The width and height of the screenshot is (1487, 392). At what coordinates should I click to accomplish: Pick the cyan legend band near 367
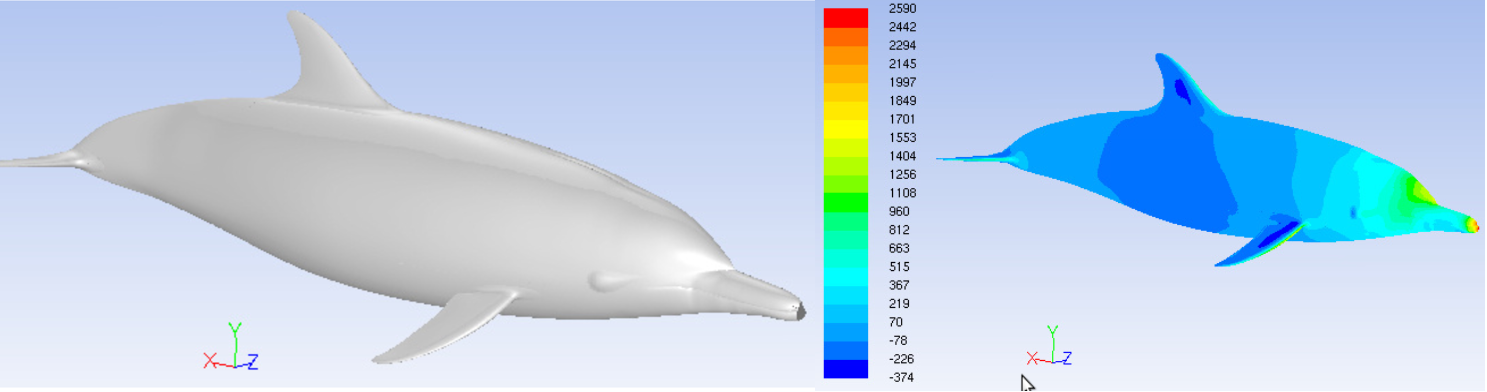pyautogui.click(x=845, y=277)
